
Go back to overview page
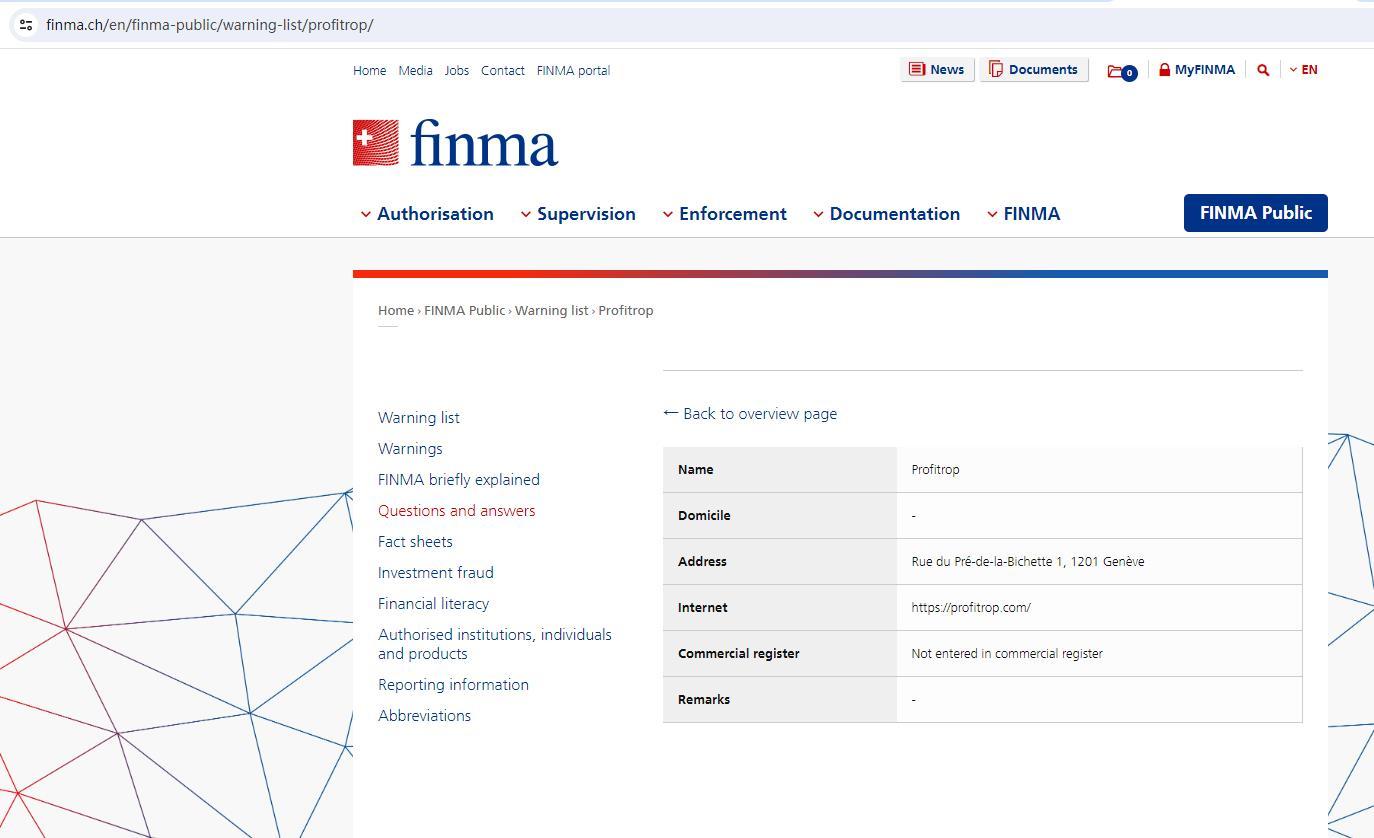(x=750, y=414)
